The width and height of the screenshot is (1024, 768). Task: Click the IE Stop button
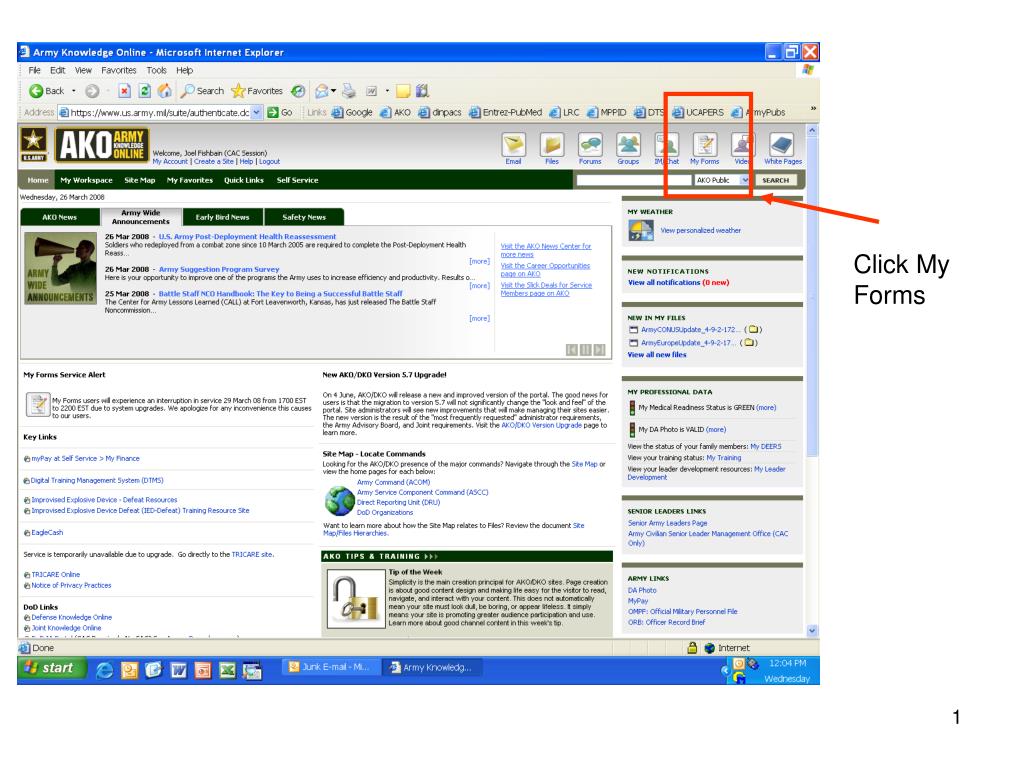coord(124,91)
